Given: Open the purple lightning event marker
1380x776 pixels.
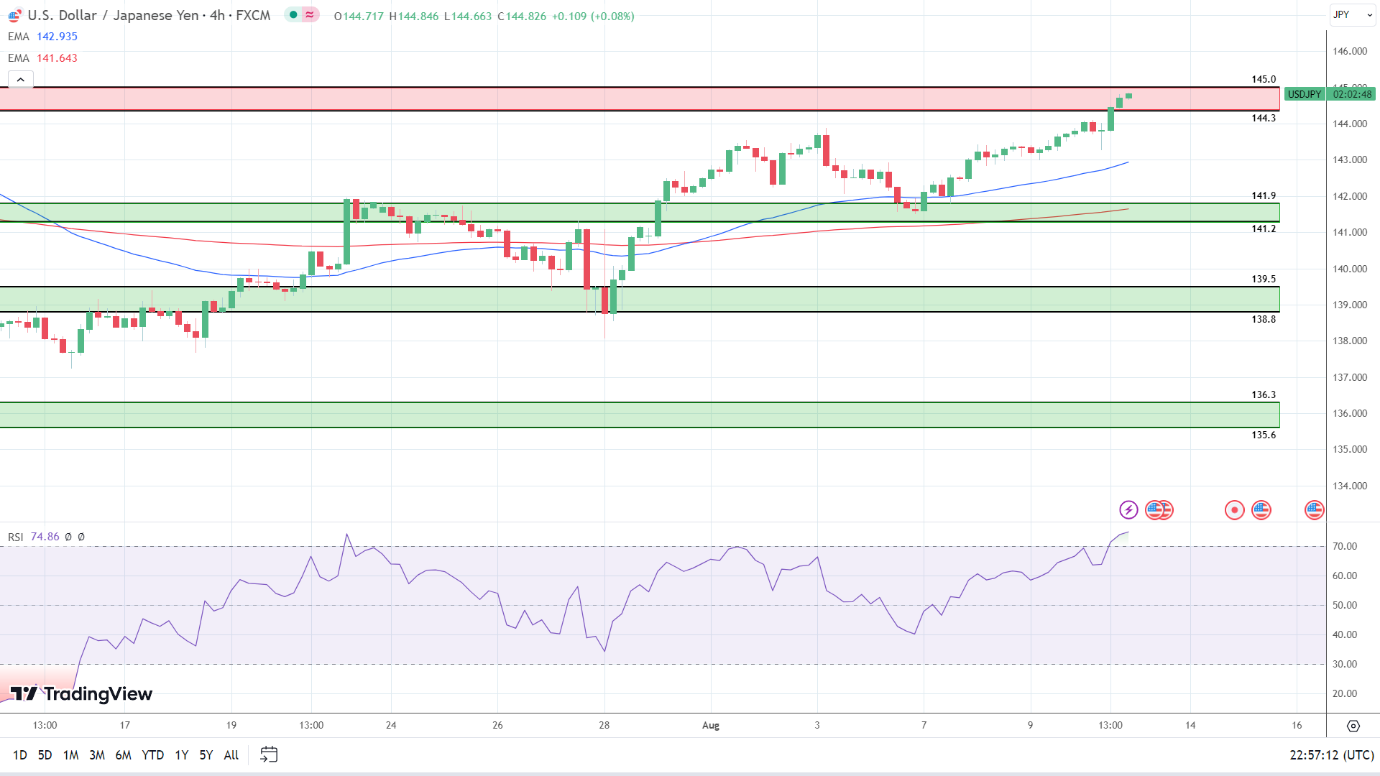Looking at the screenshot, I should click(x=1128, y=510).
